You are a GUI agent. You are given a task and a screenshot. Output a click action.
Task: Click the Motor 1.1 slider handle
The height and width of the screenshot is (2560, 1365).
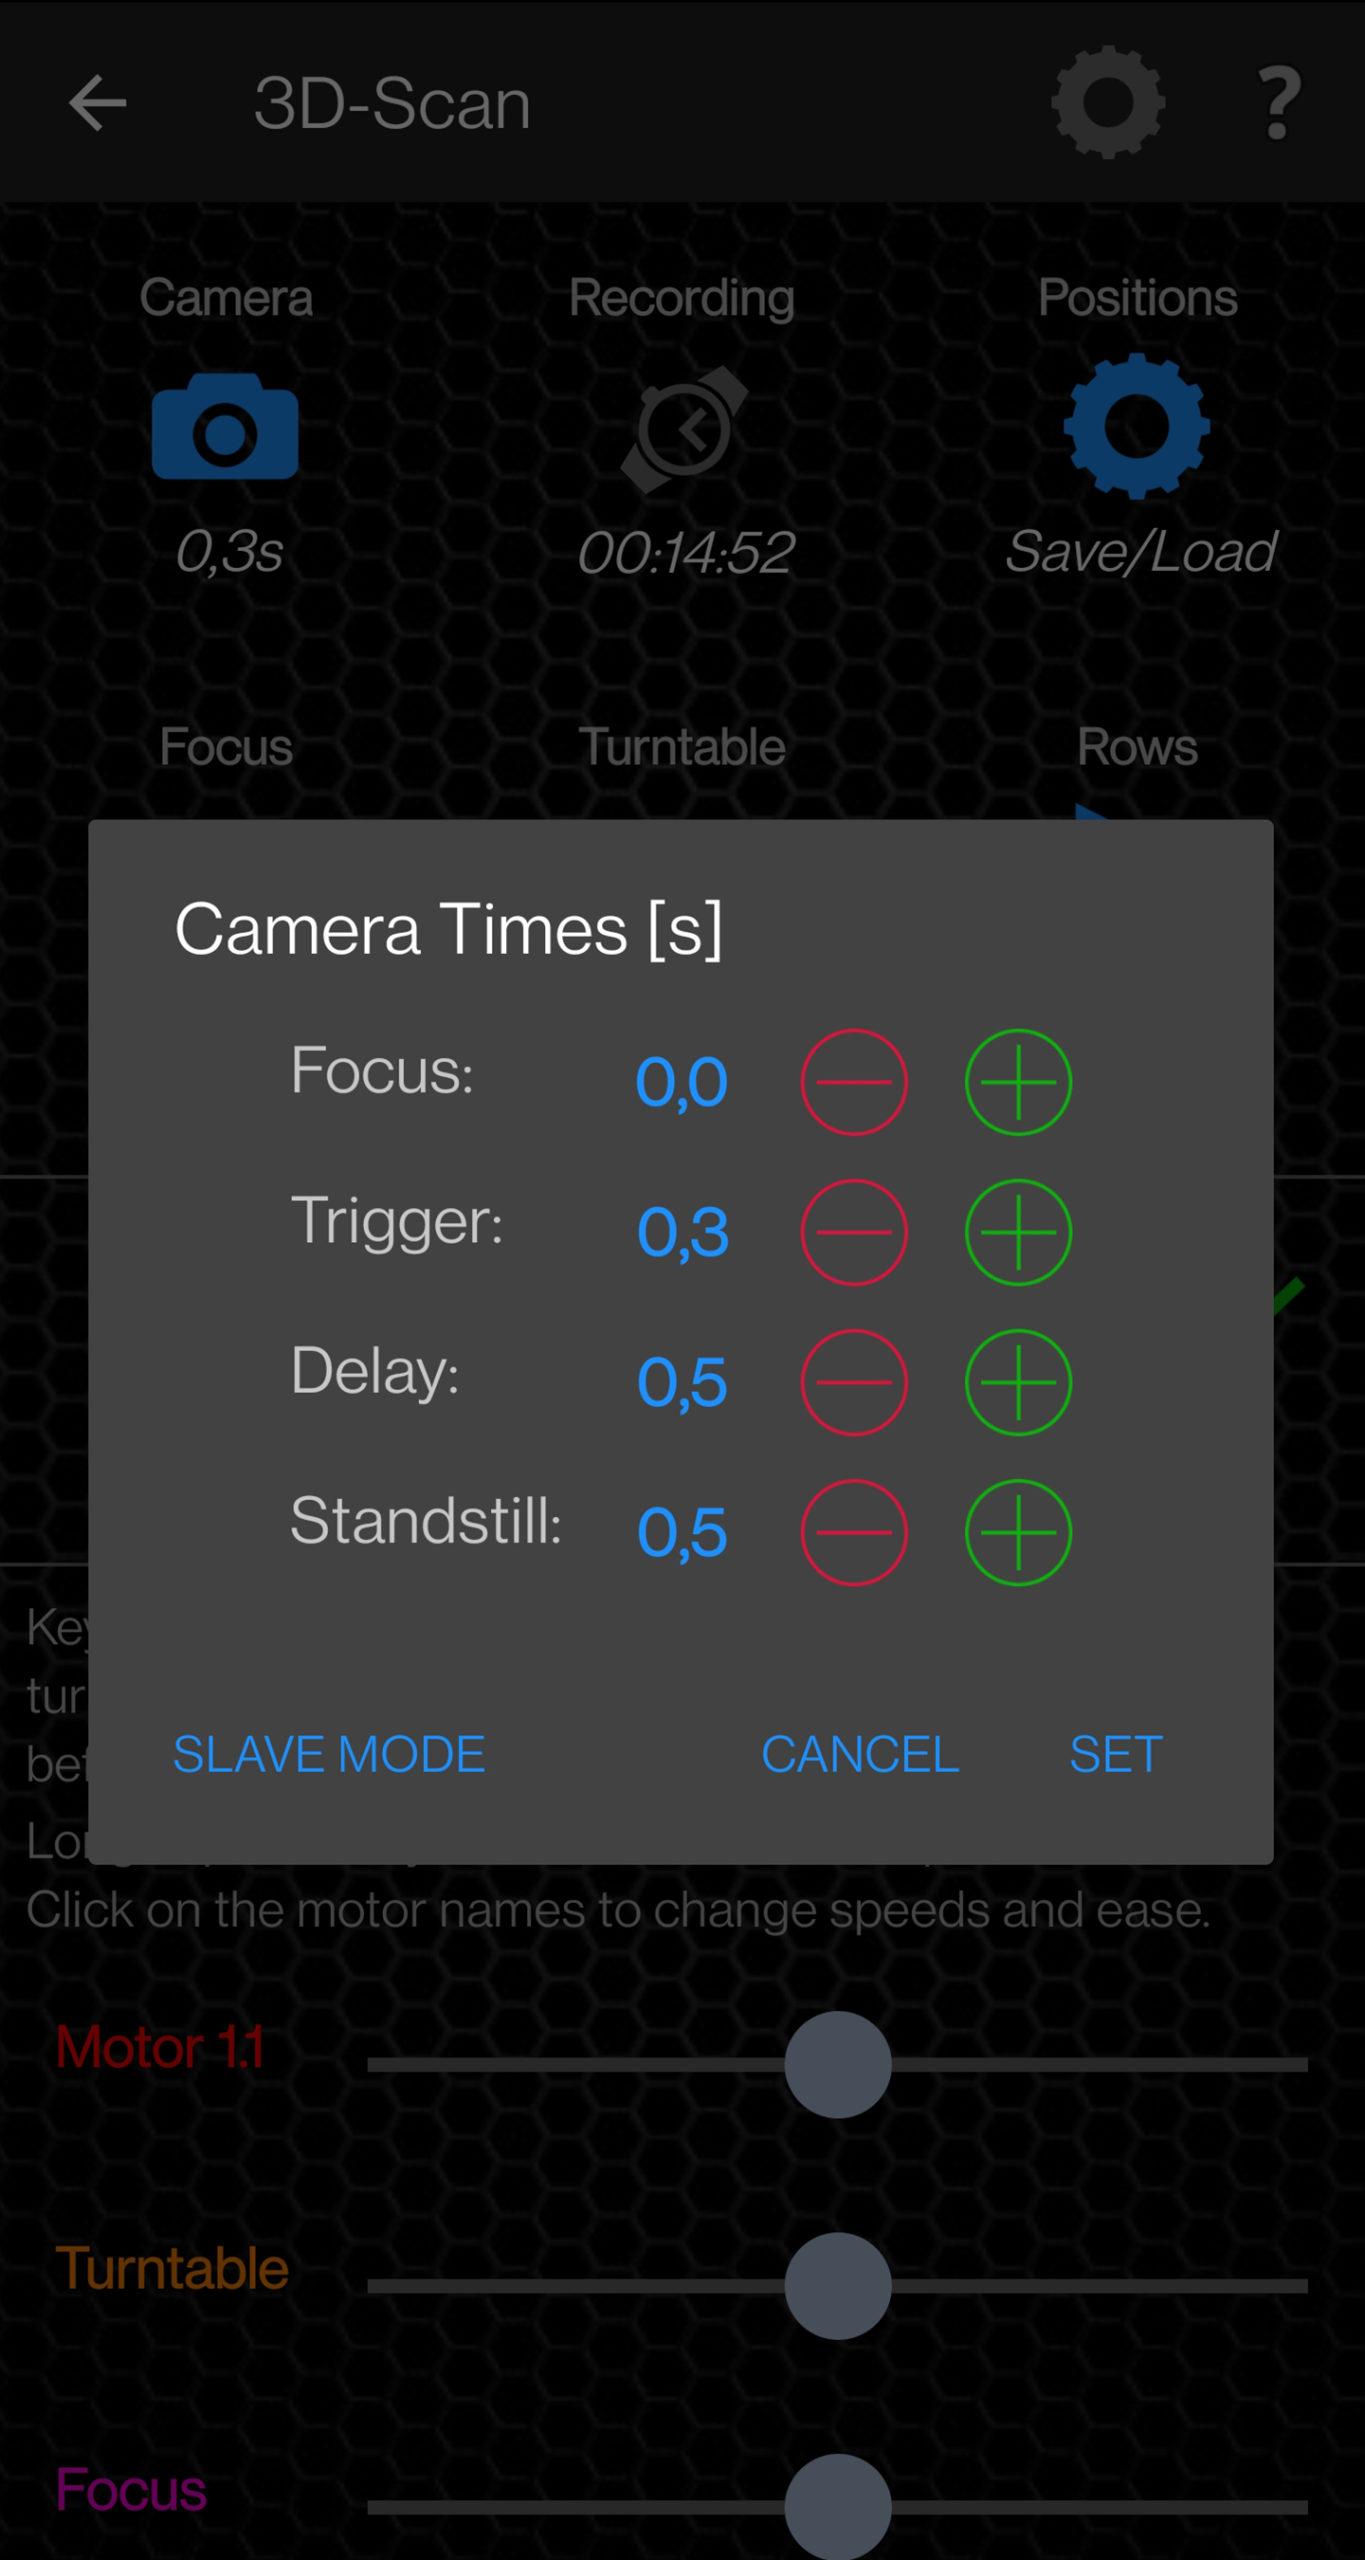coord(838,2064)
